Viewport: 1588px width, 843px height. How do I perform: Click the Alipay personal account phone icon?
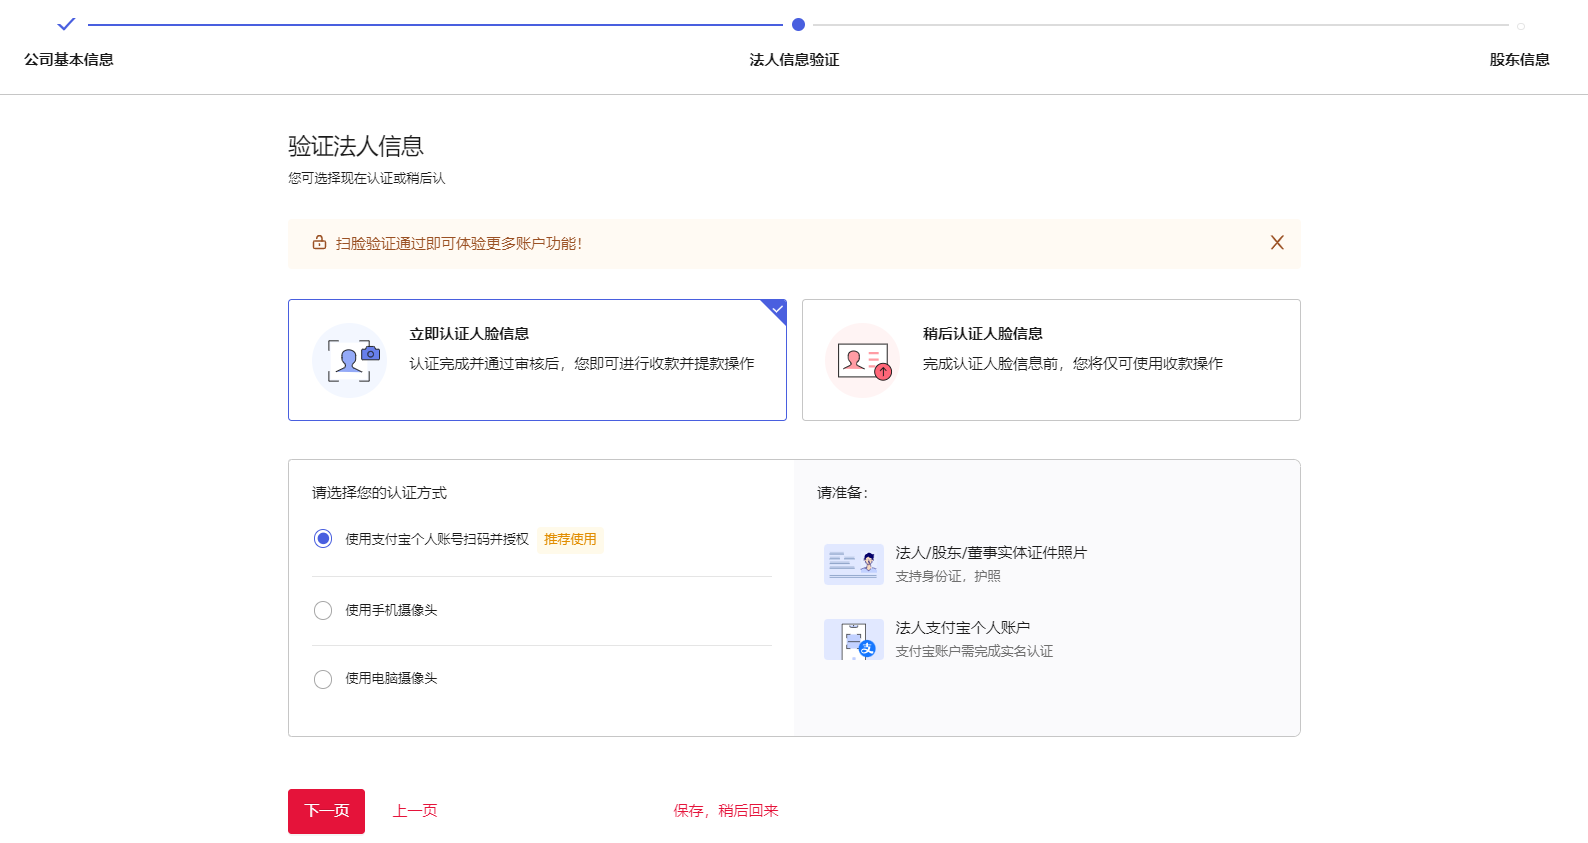[x=853, y=640]
